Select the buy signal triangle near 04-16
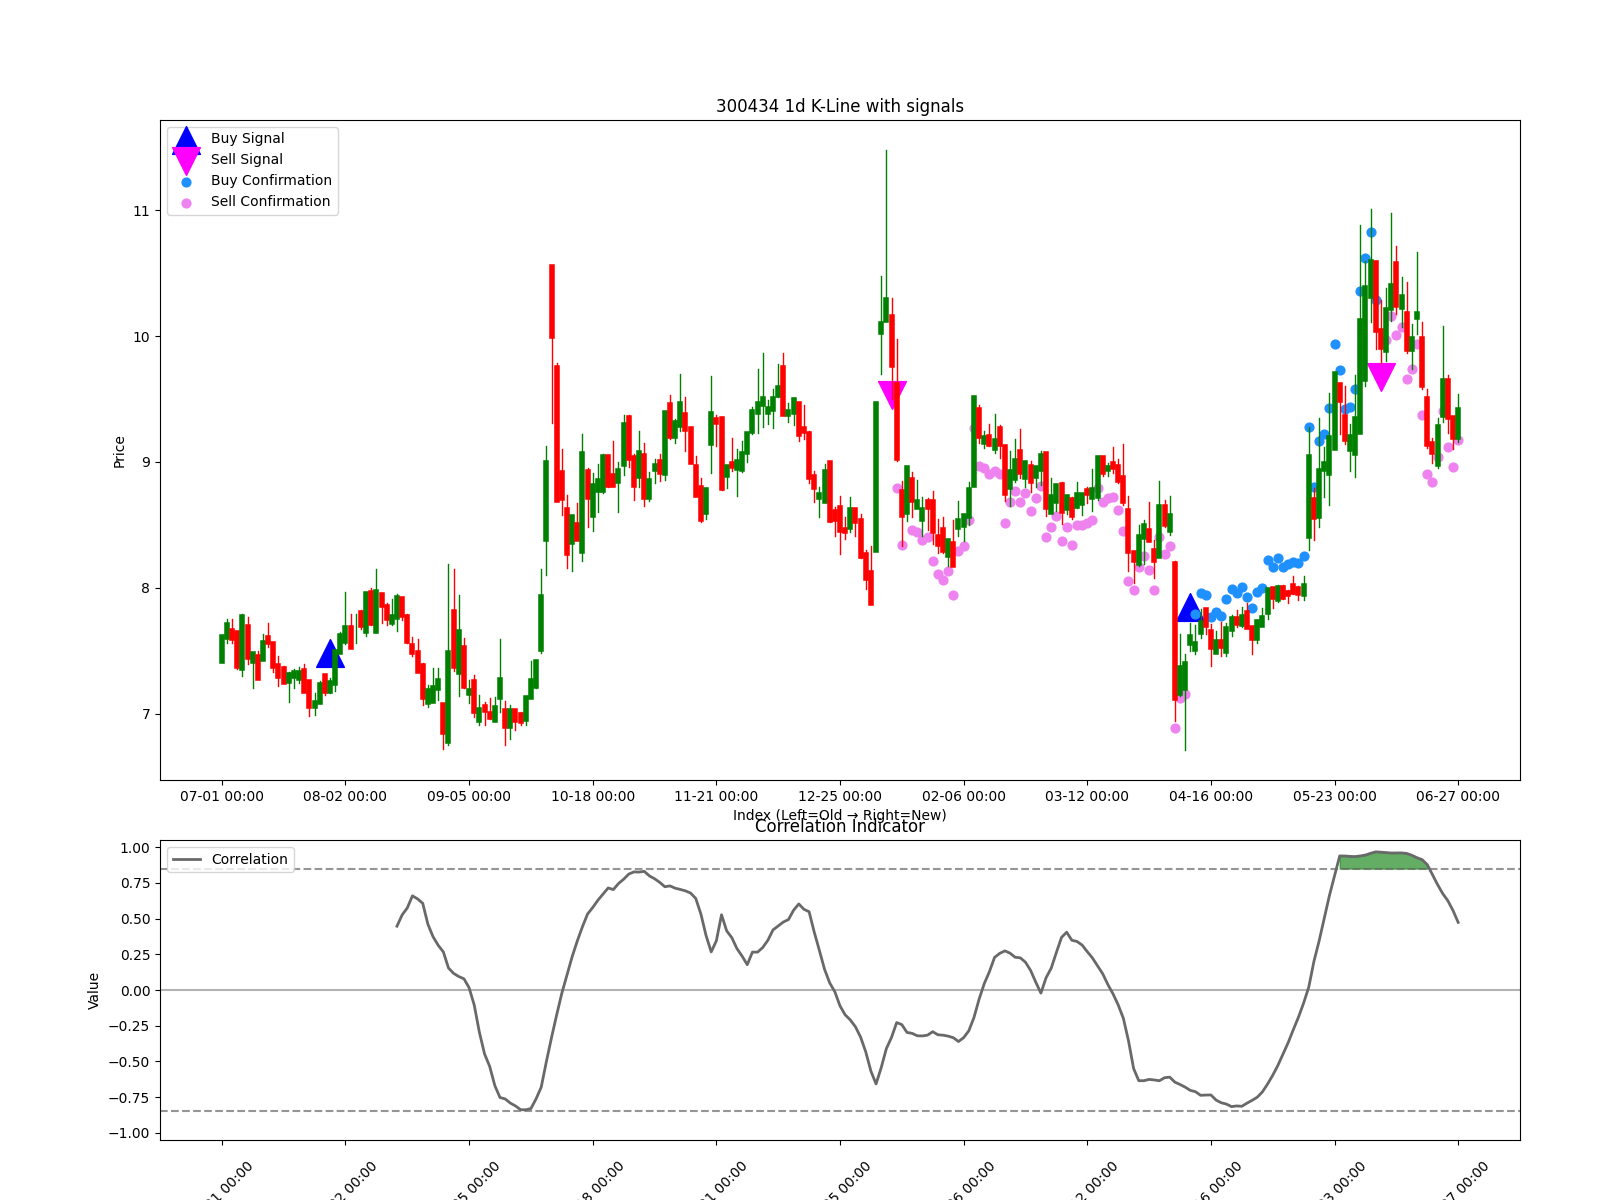This screenshot has width=1600, height=1200. [x=1190, y=607]
